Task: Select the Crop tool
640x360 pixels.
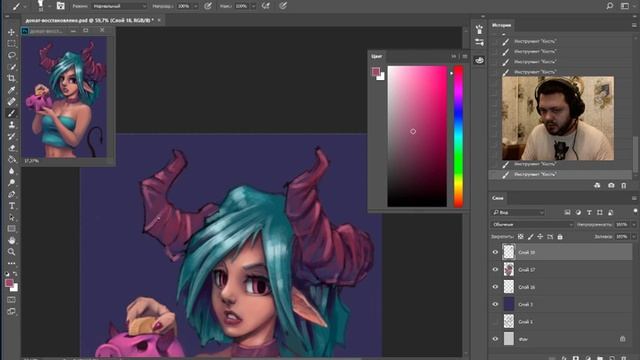Action: tap(11, 78)
